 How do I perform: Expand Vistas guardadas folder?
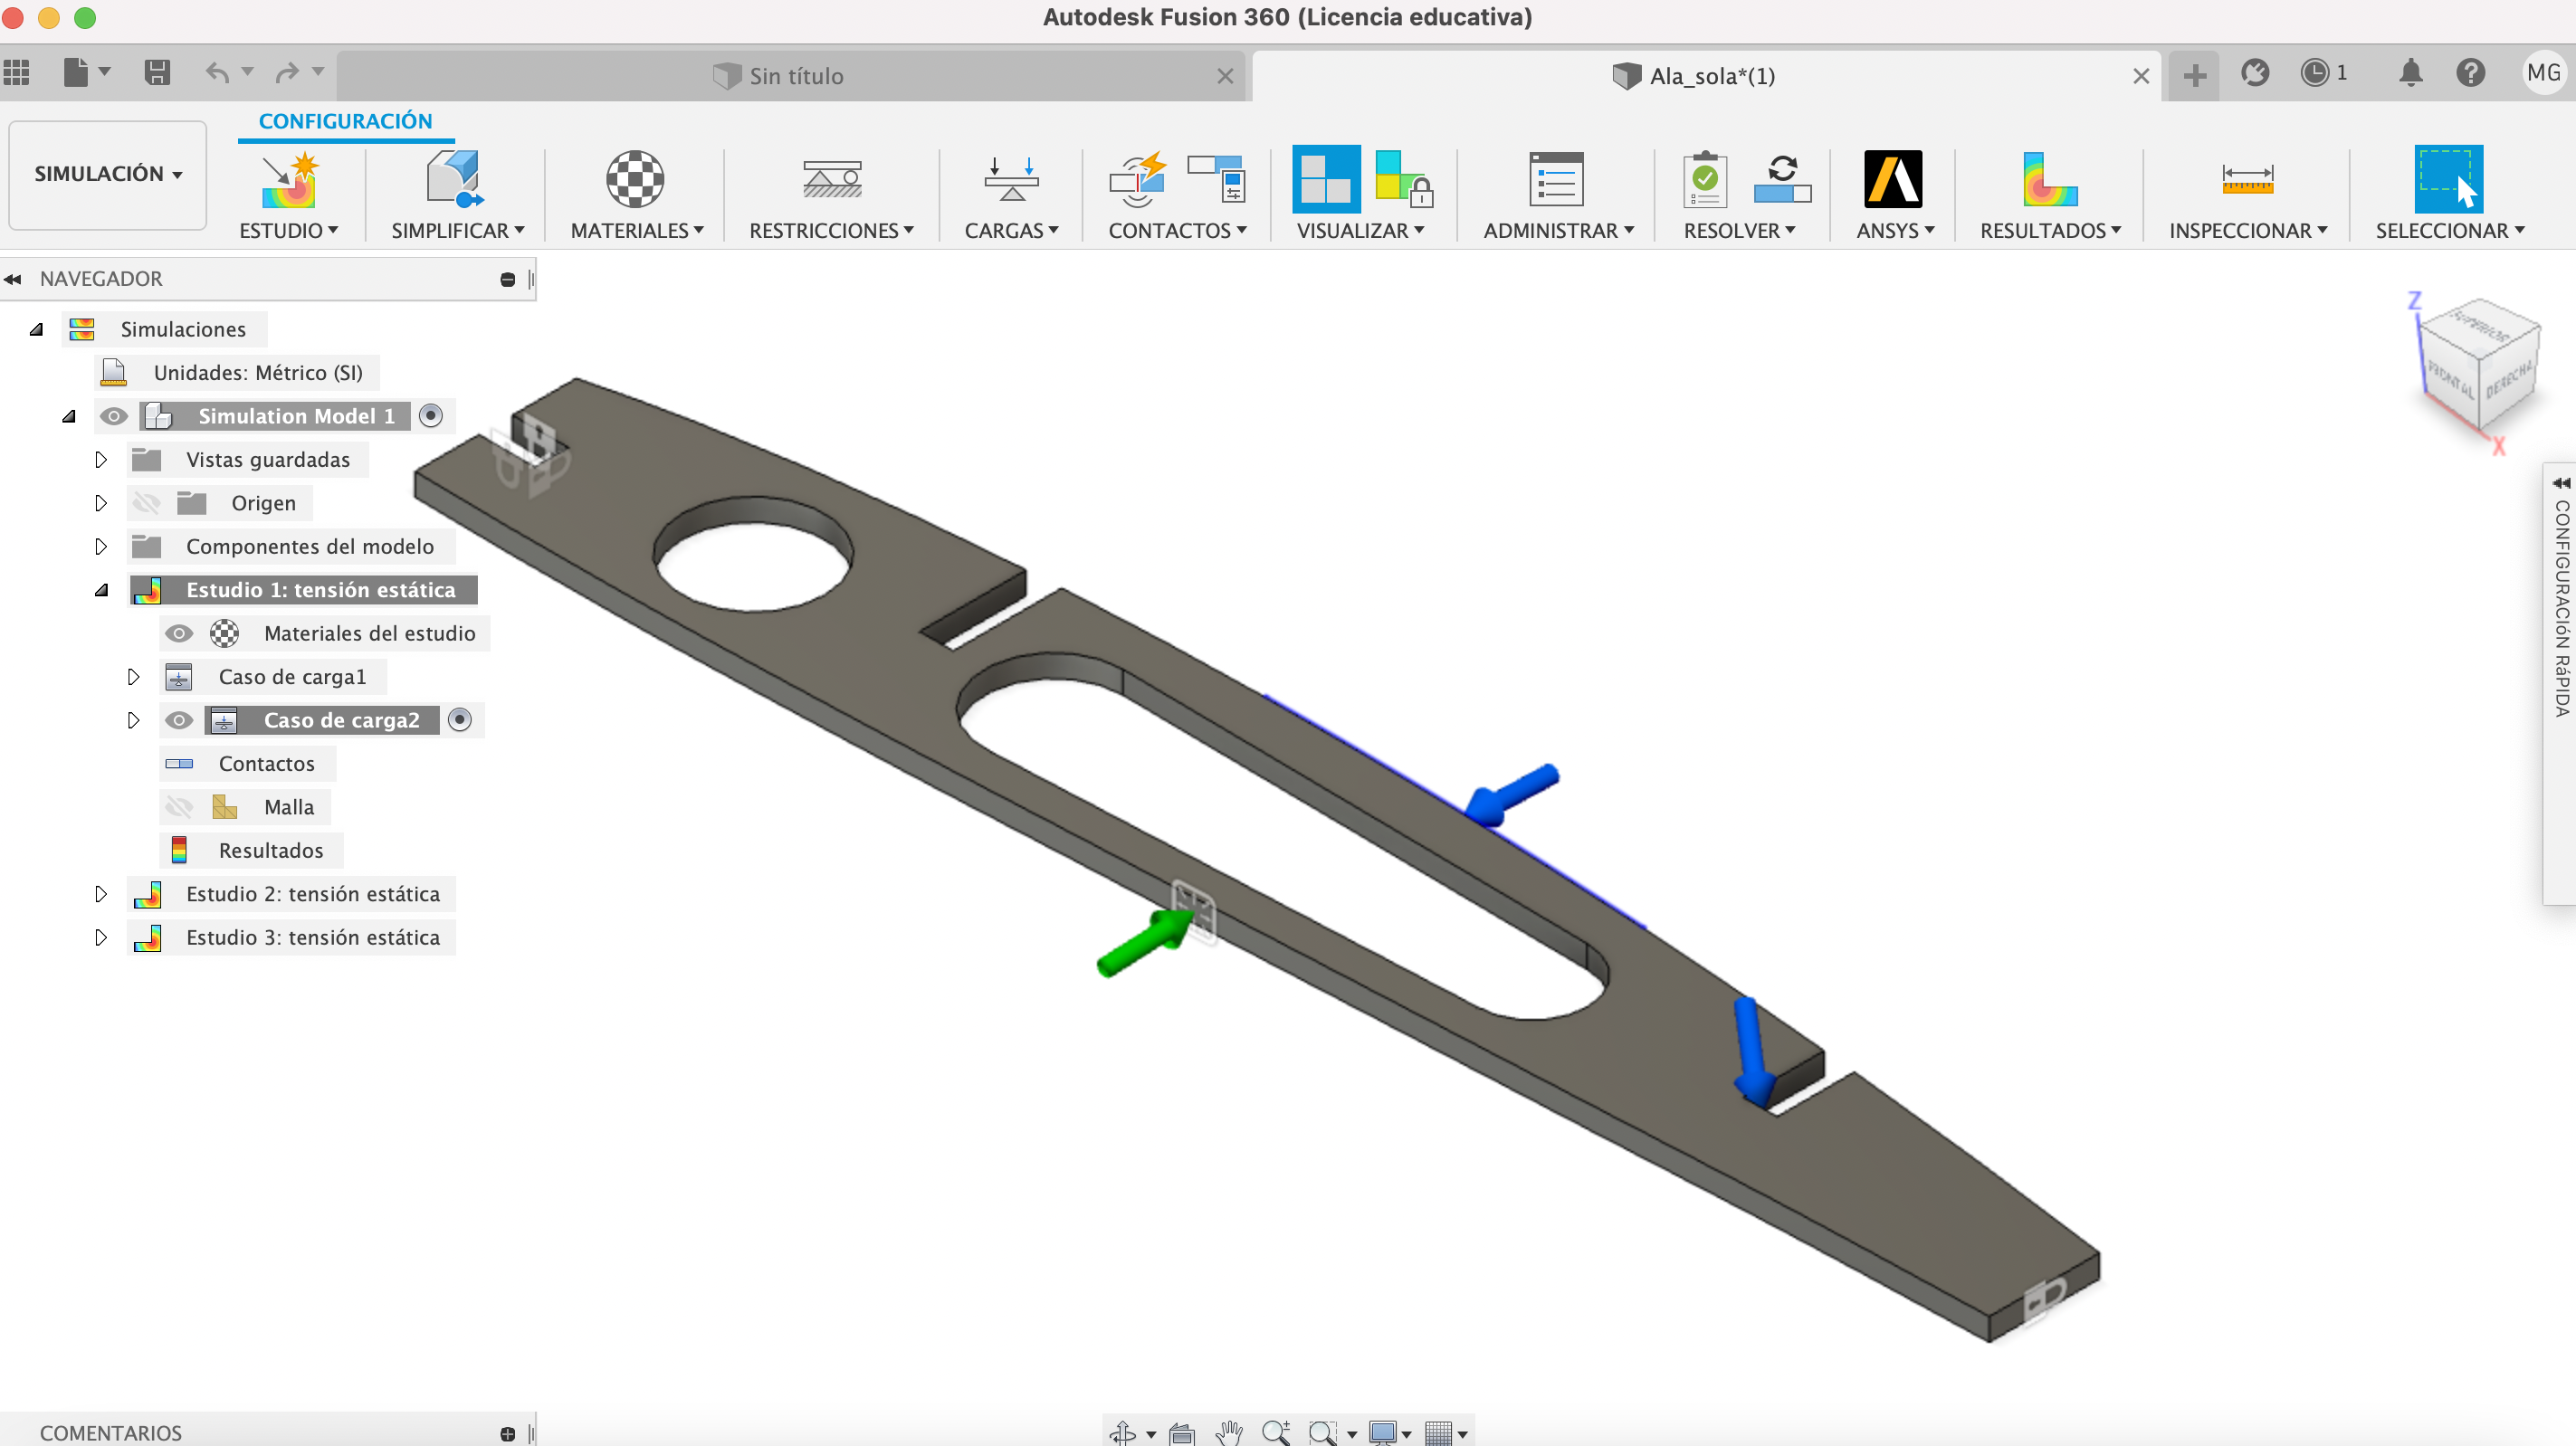point(101,460)
